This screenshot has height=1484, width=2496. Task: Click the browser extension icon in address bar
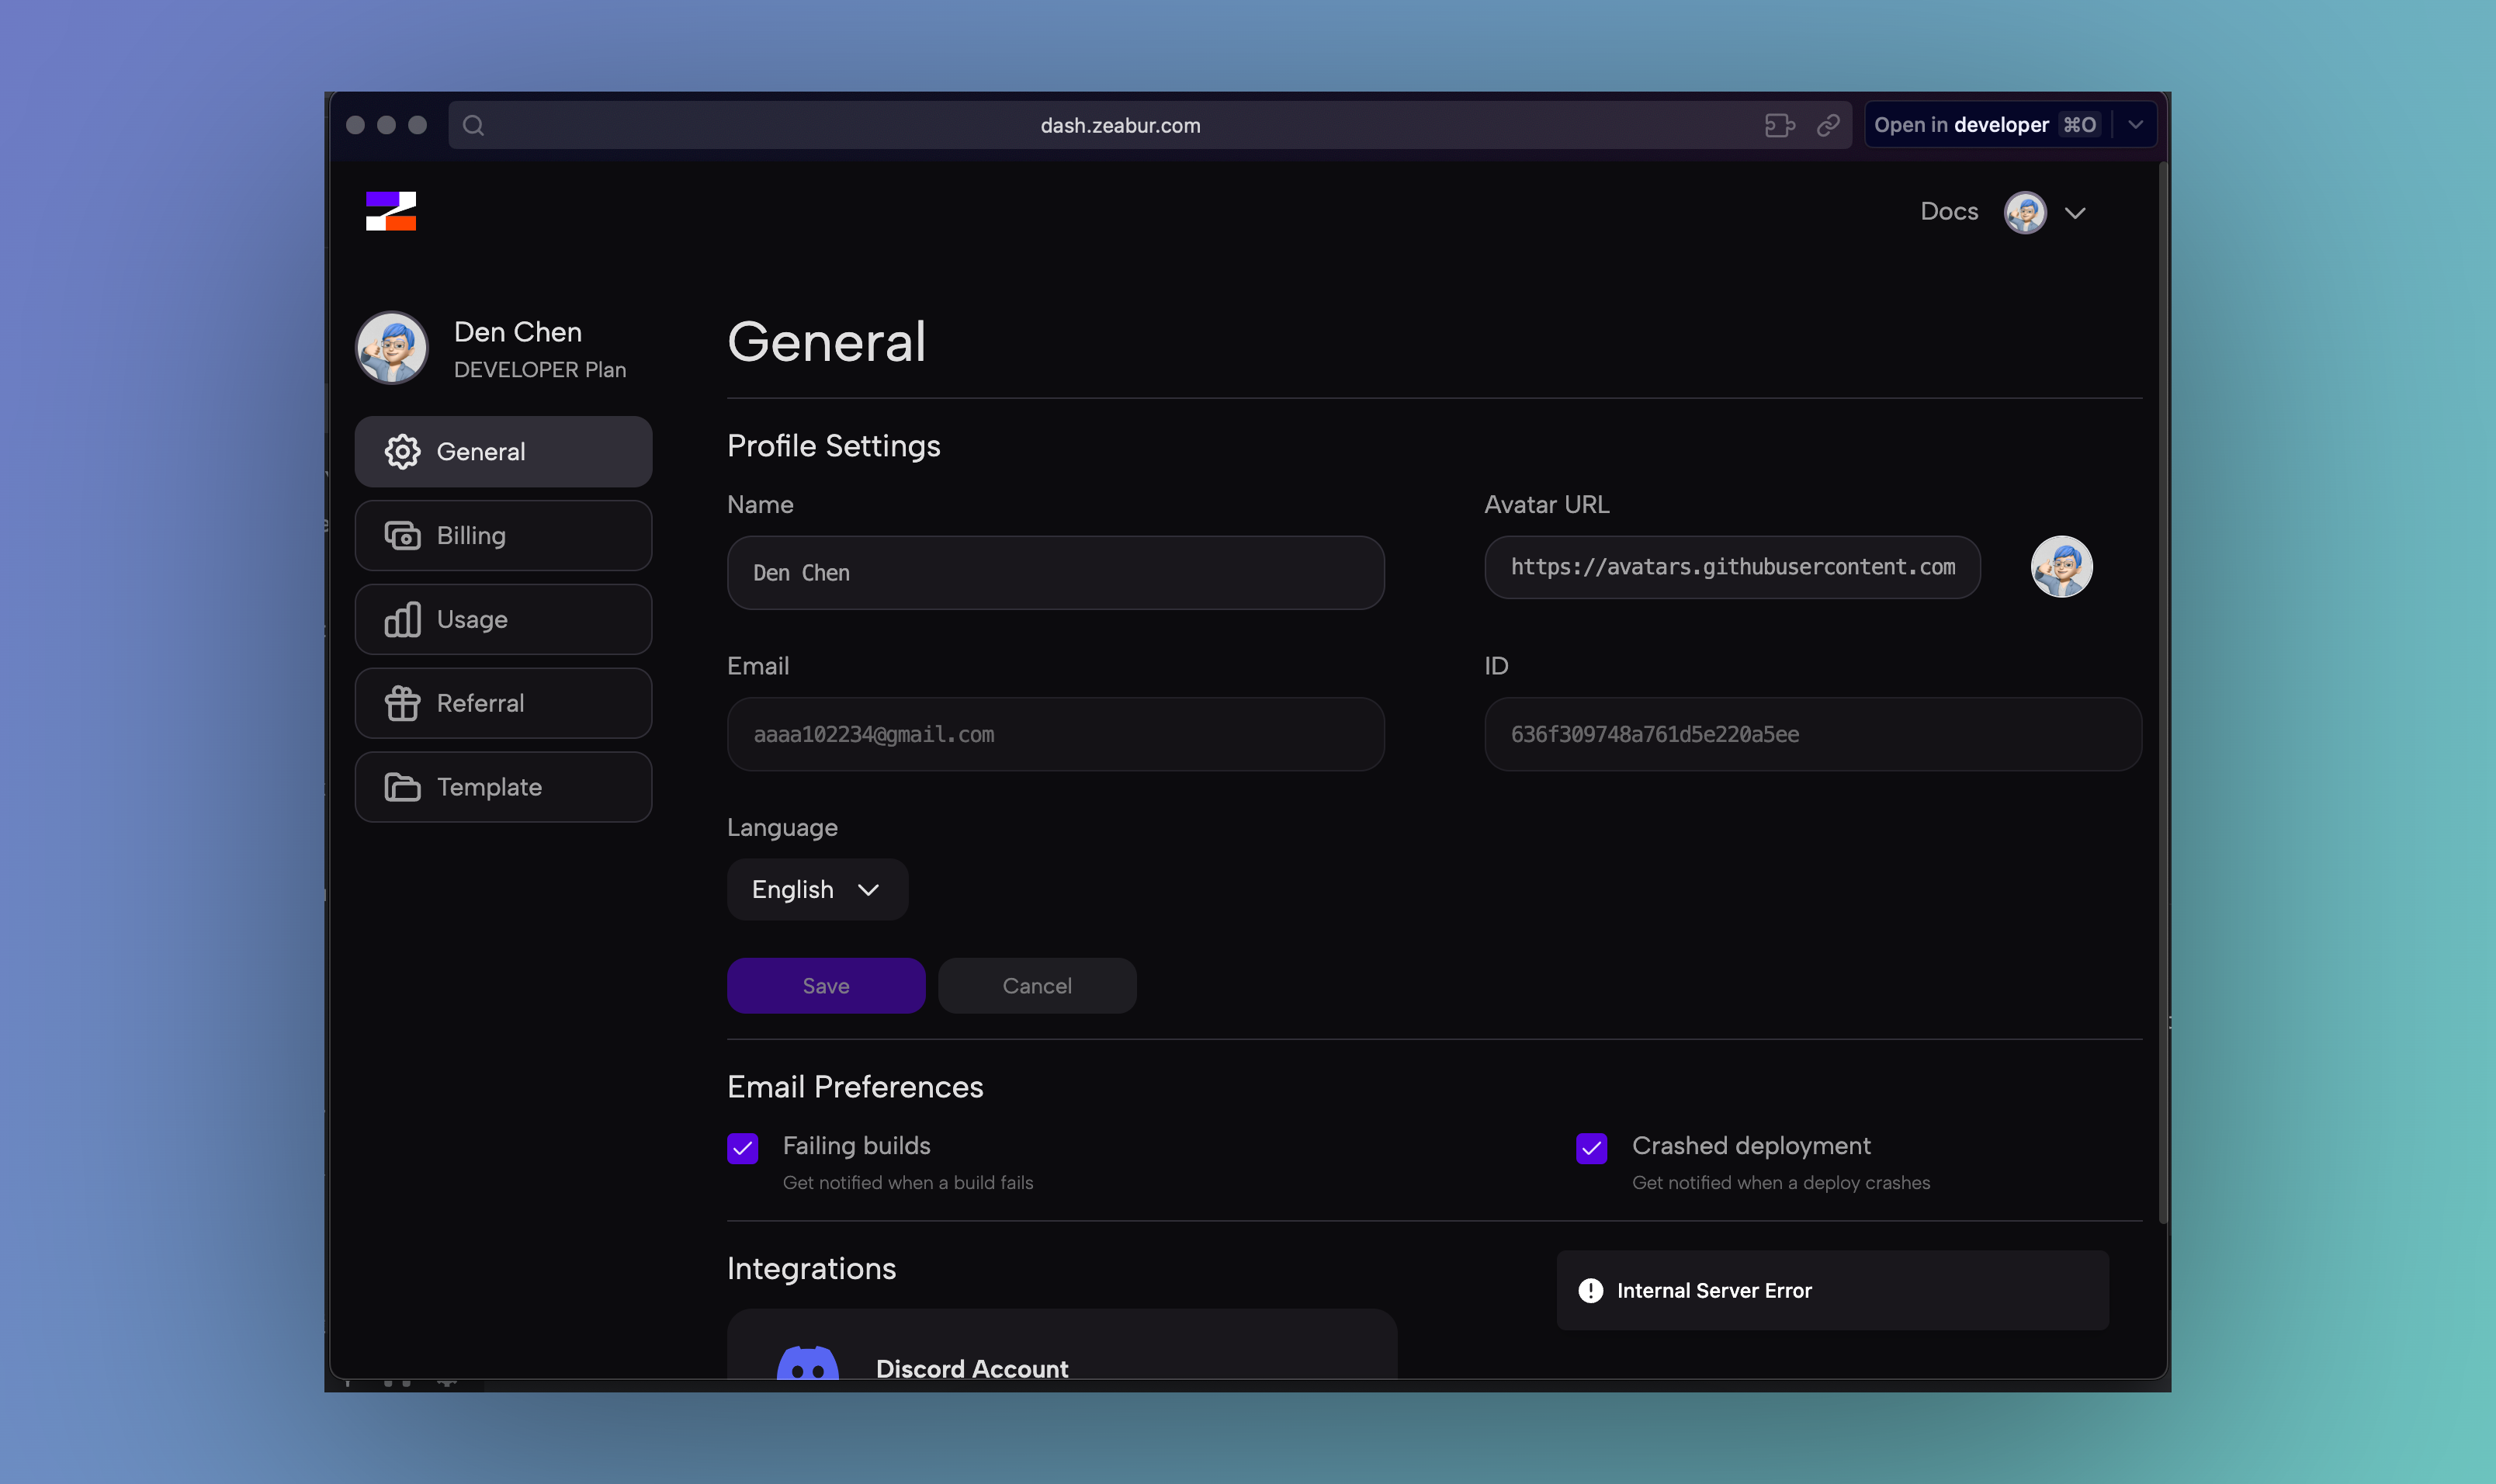click(x=1779, y=125)
